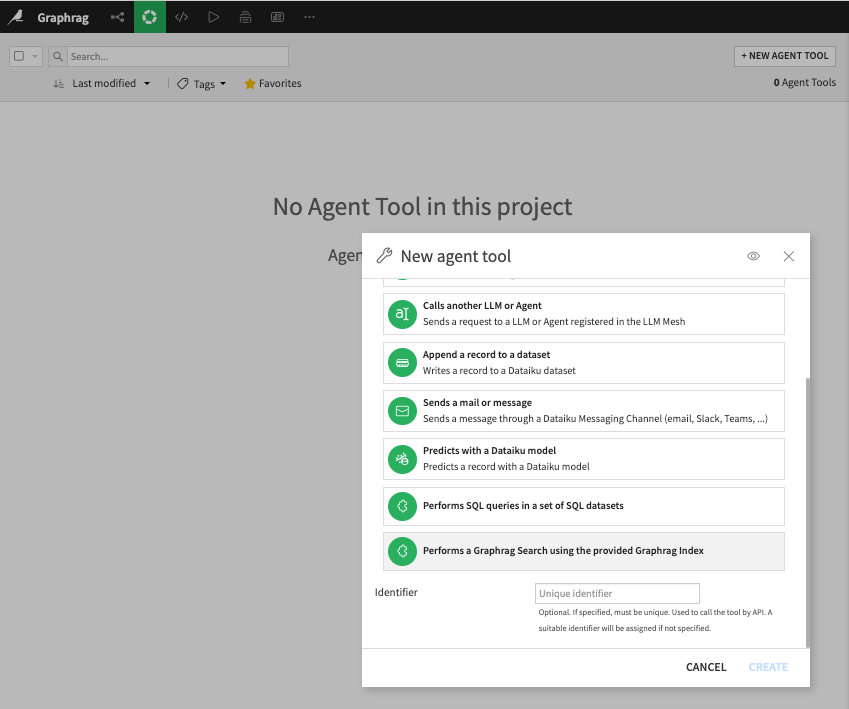The height and width of the screenshot is (709, 849).
Task: Click the dataset icon for Append a record
Action: click(402, 362)
